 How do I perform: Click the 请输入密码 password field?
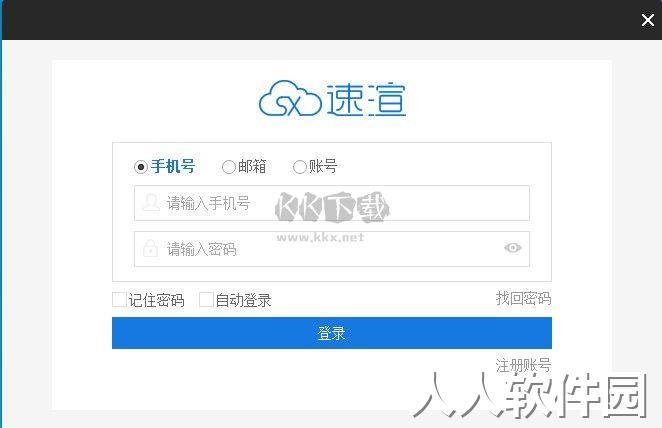pos(332,249)
